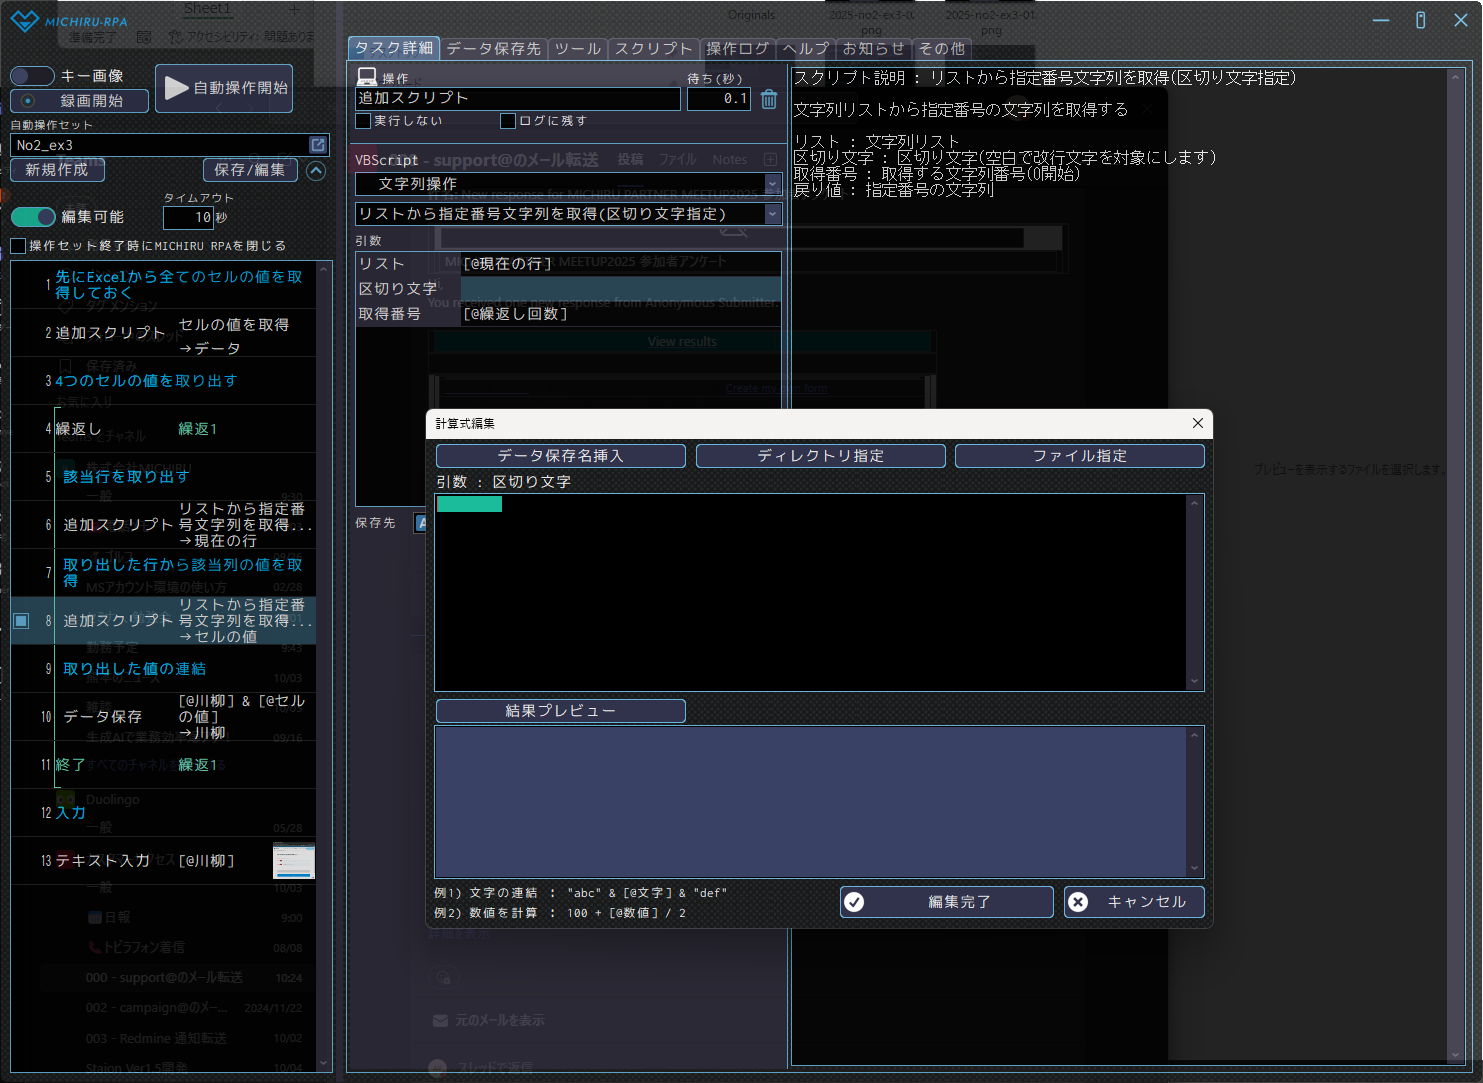This screenshot has width=1483, height=1083.
Task: Check the 実行しない checkbox
Action: coord(364,121)
